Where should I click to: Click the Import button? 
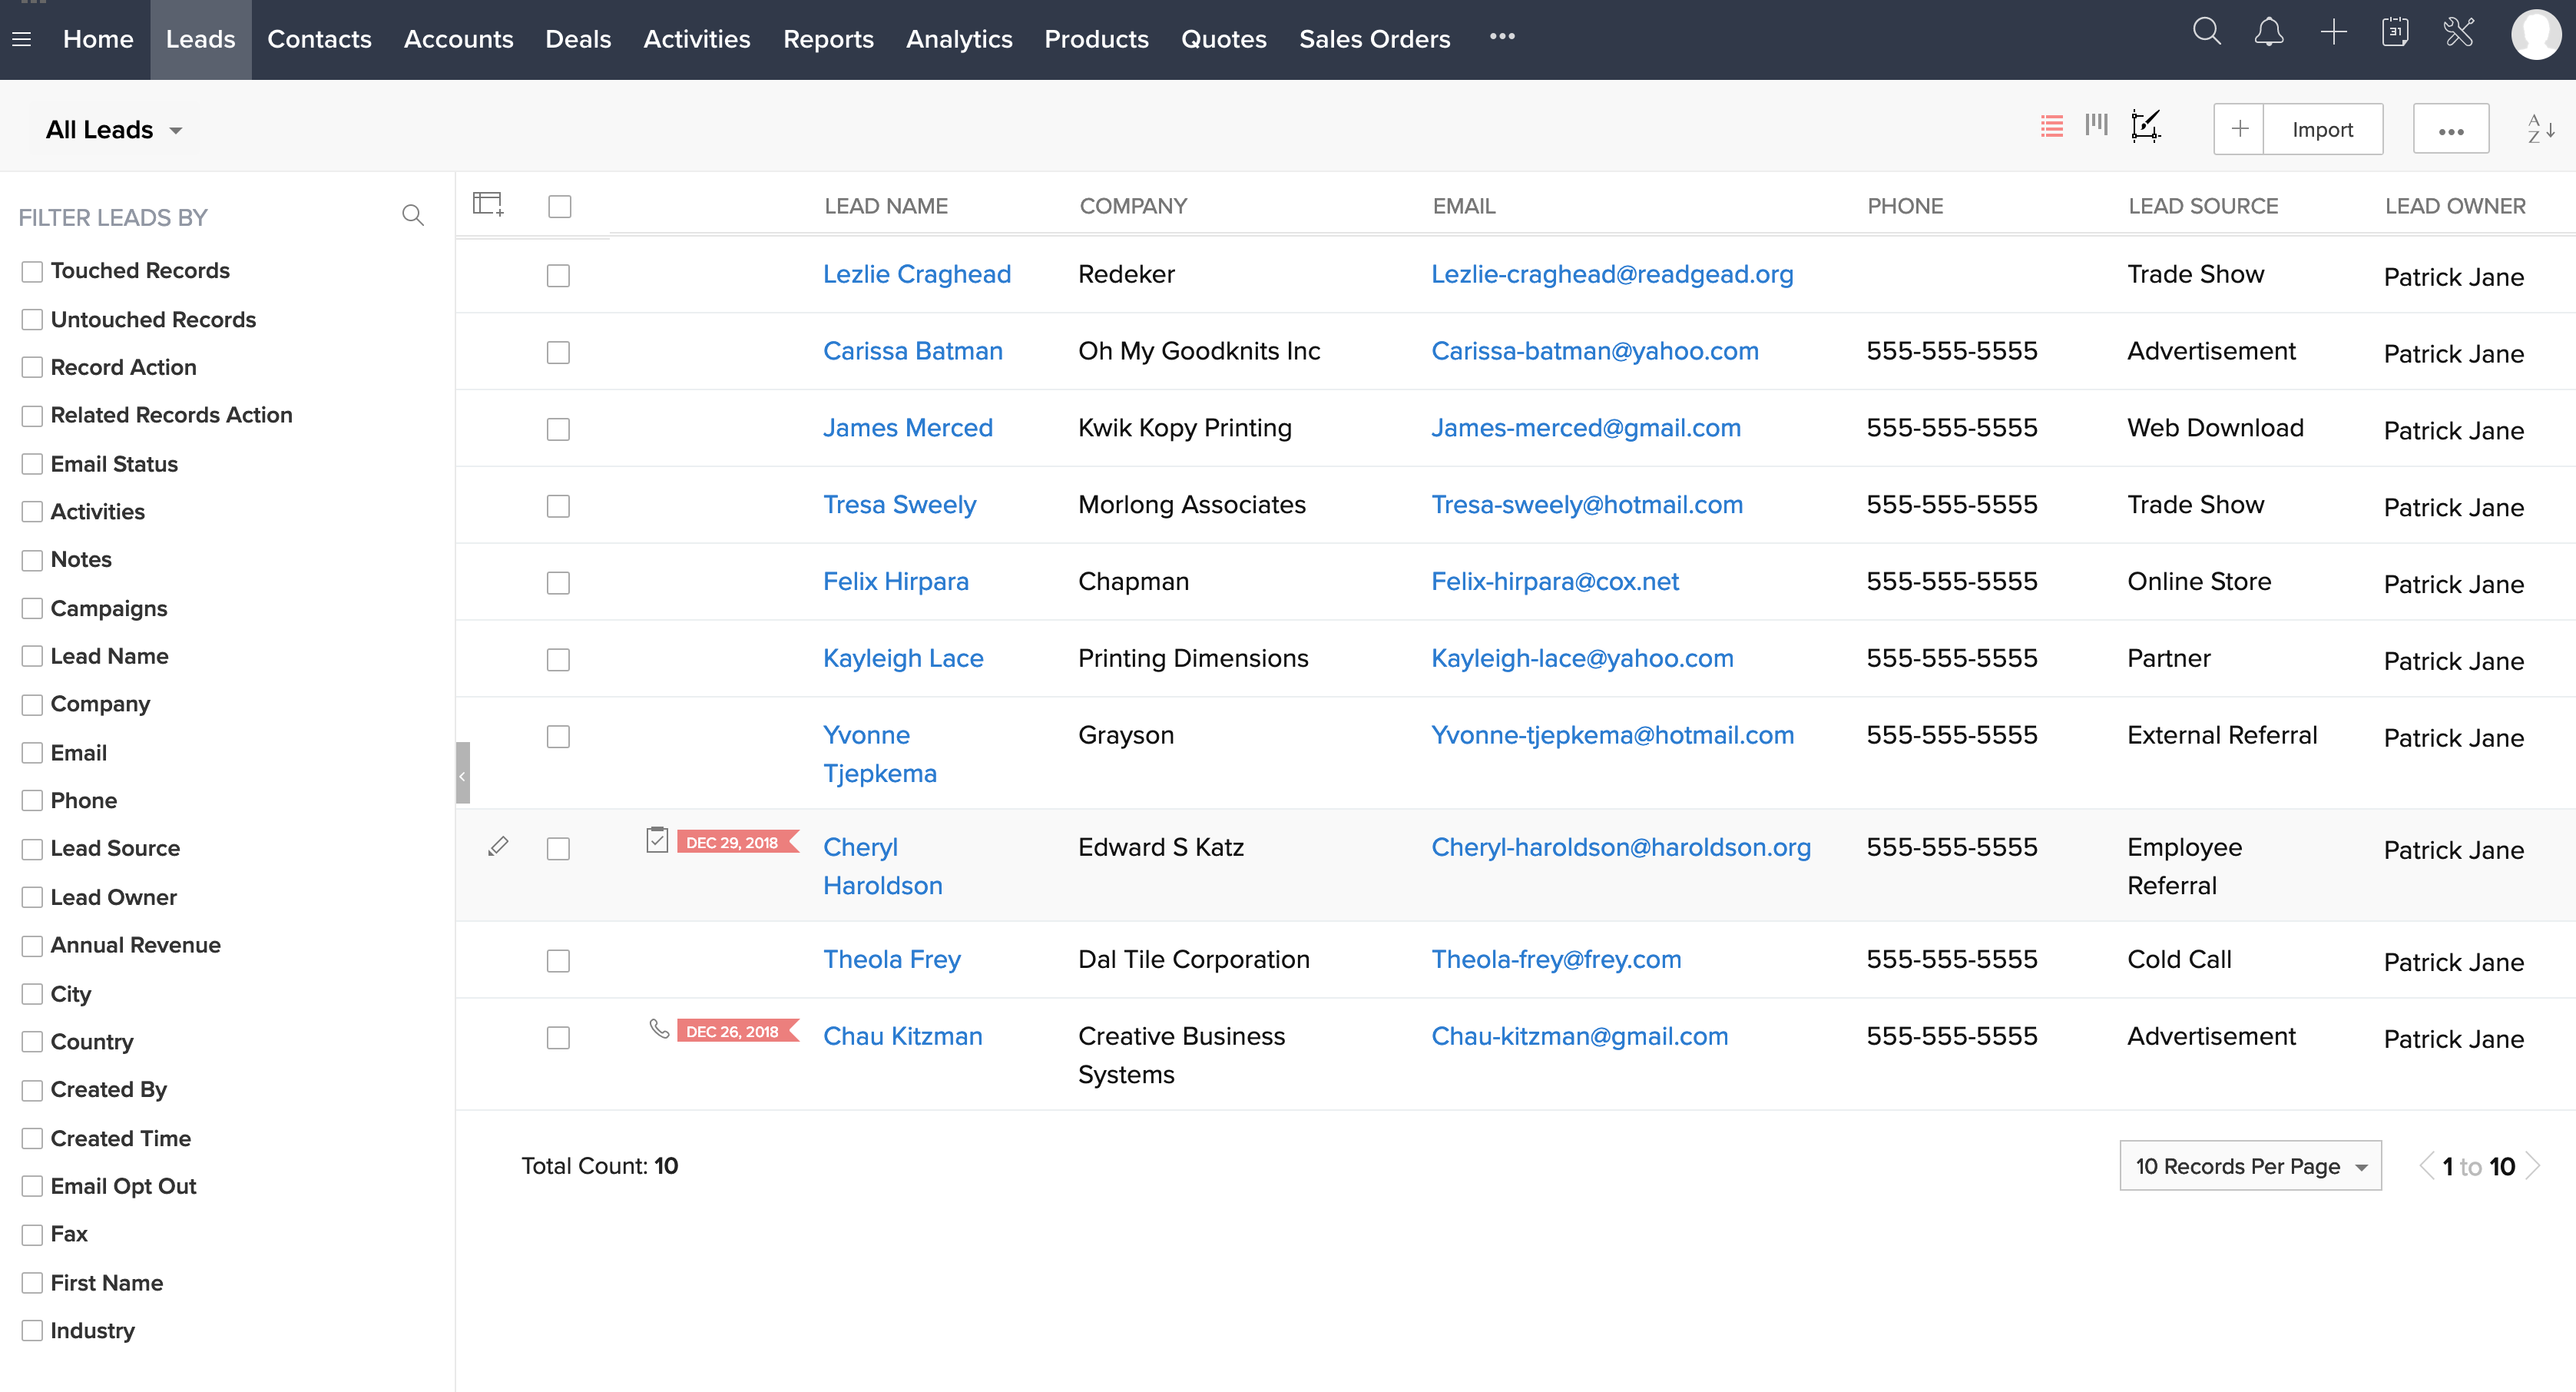[x=2322, y=129]
